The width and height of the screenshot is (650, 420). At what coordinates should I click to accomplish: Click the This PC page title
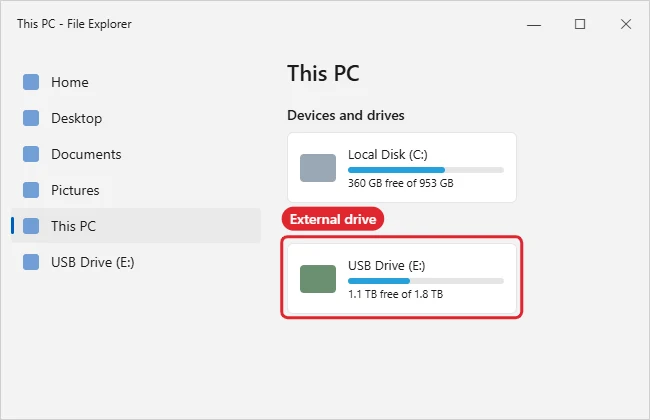pyautogui.click(x=323, y=73)
